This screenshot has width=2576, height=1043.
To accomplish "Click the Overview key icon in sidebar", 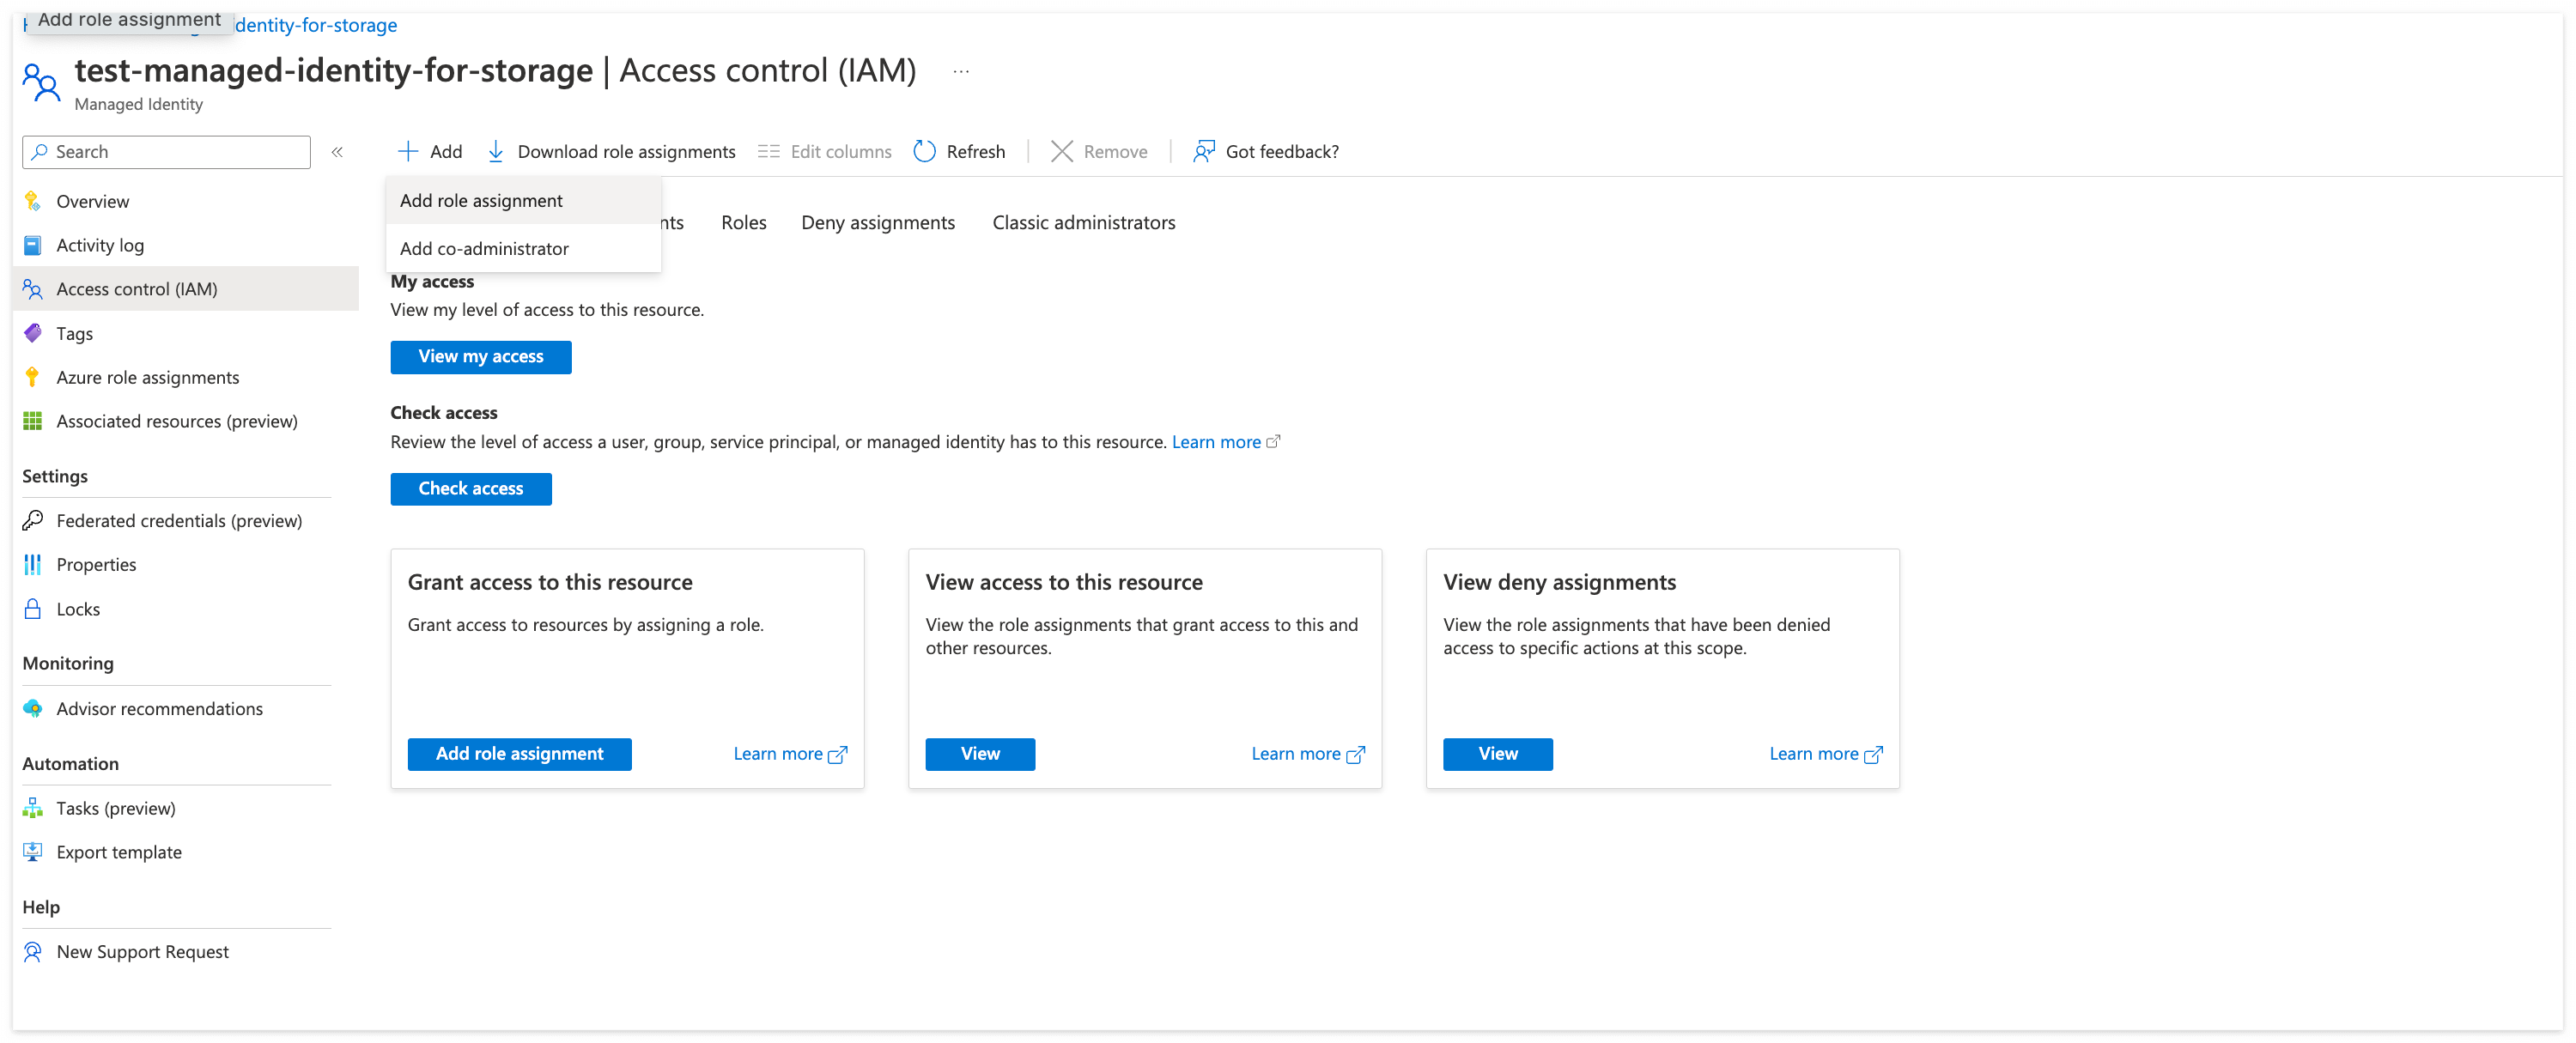I will click(33, 201).
